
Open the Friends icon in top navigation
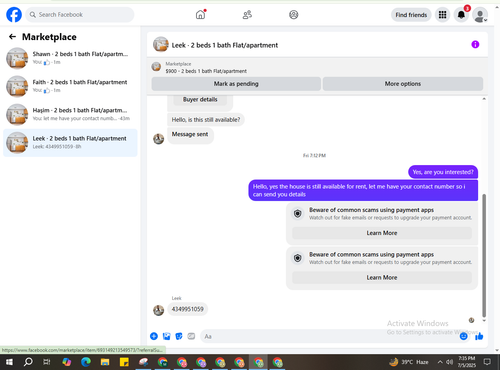247,15
